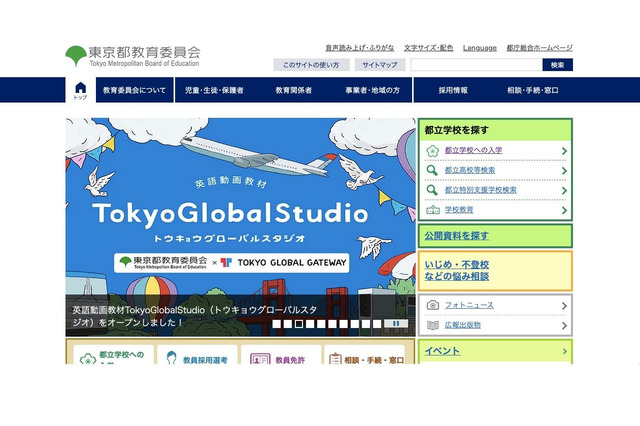Click the license card icon beside 教員免許
This screenshot has height=426, width=640.
(x=260, y=359)
